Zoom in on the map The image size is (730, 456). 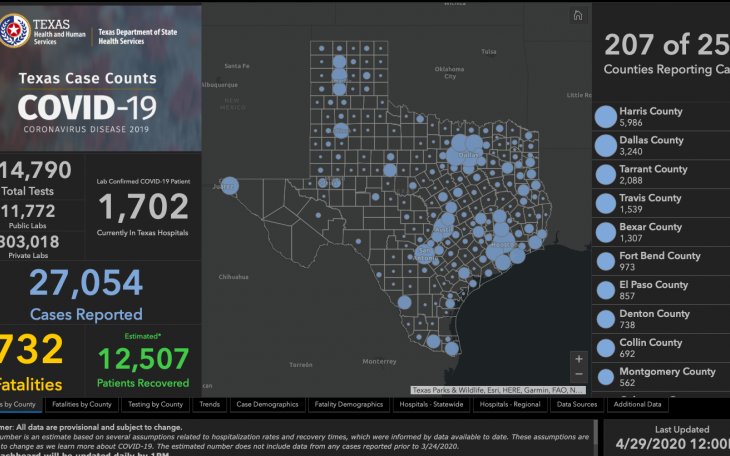point(578,358)
